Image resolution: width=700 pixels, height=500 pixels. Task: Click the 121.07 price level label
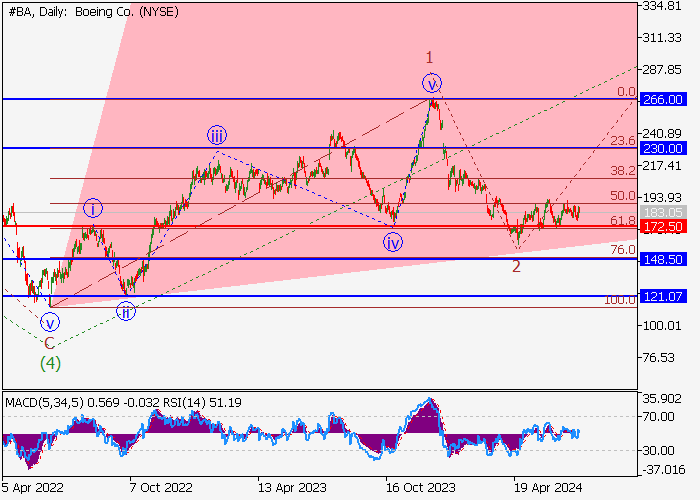pyautogui.click(x=663, y=296)
